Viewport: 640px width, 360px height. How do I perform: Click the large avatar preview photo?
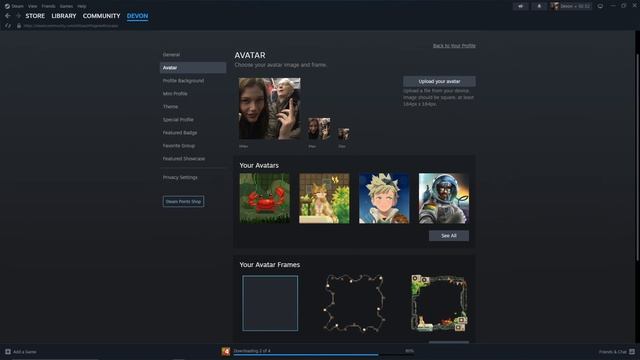pos(269,109)
